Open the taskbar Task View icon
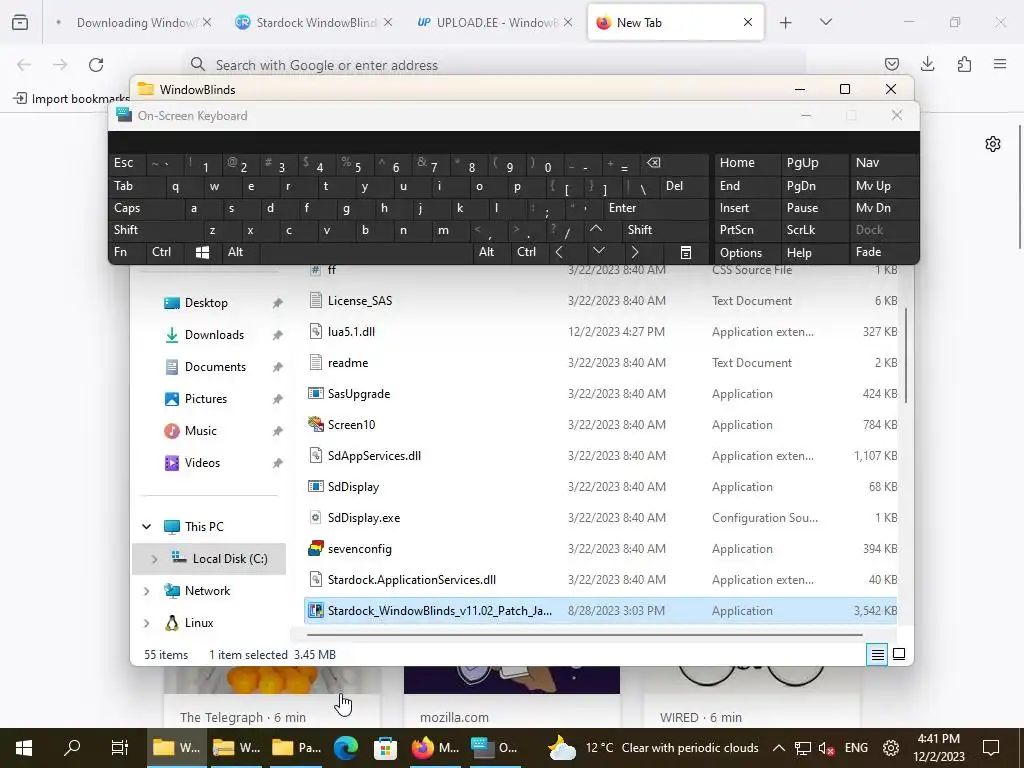The height and width of the screenshot is (768, 1024). [x=120, y=748]
